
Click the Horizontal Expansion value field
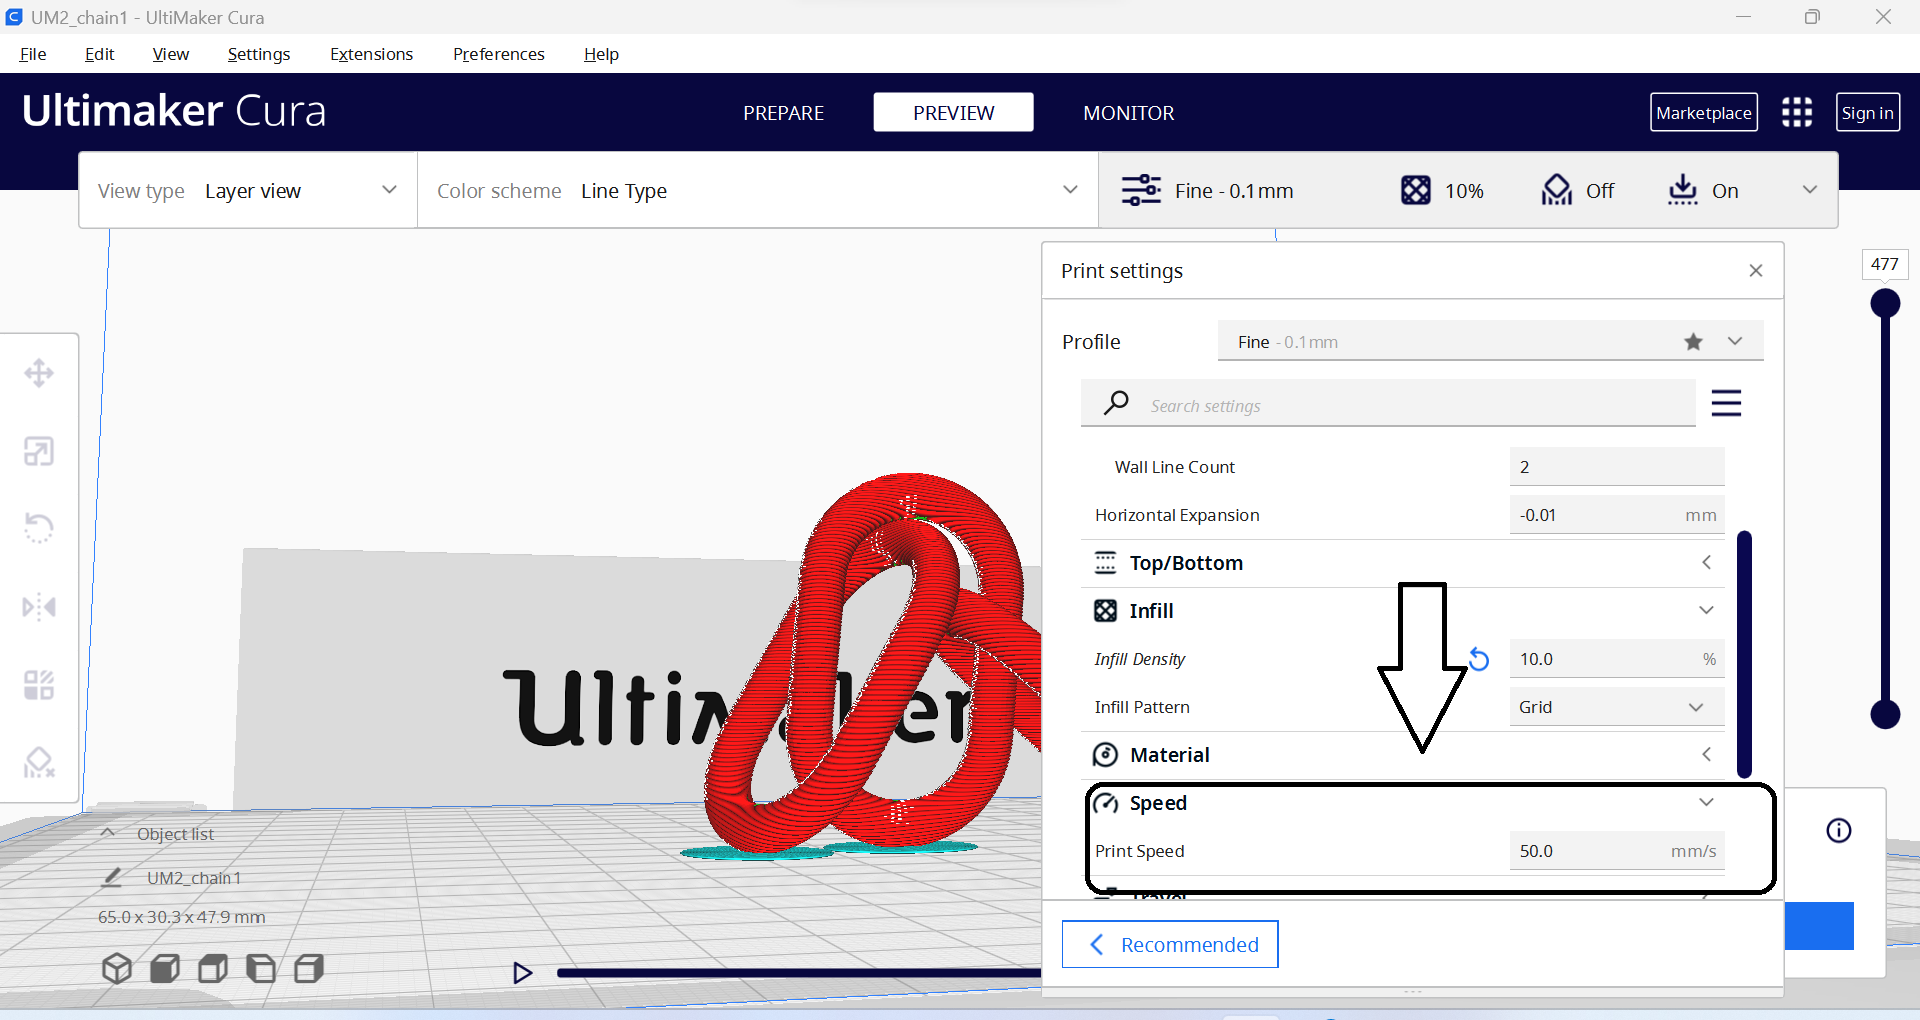[1616, 515]
